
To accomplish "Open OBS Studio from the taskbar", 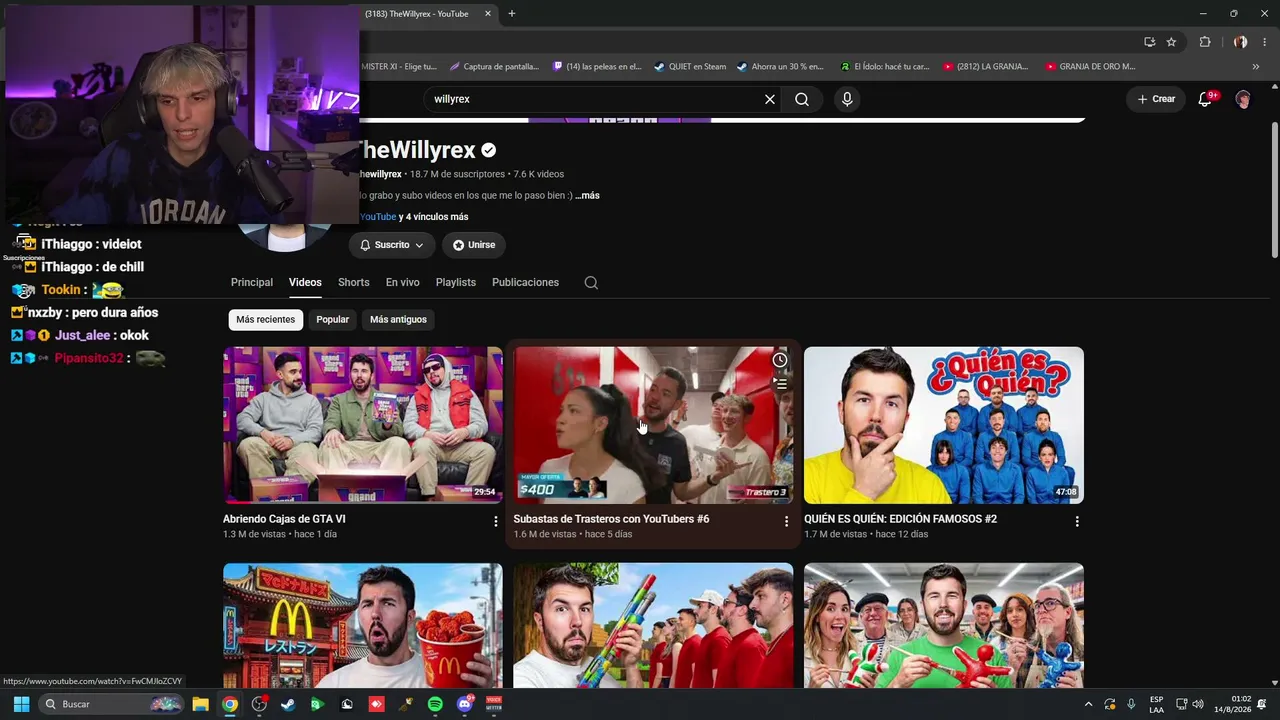I will pos(259,704).
